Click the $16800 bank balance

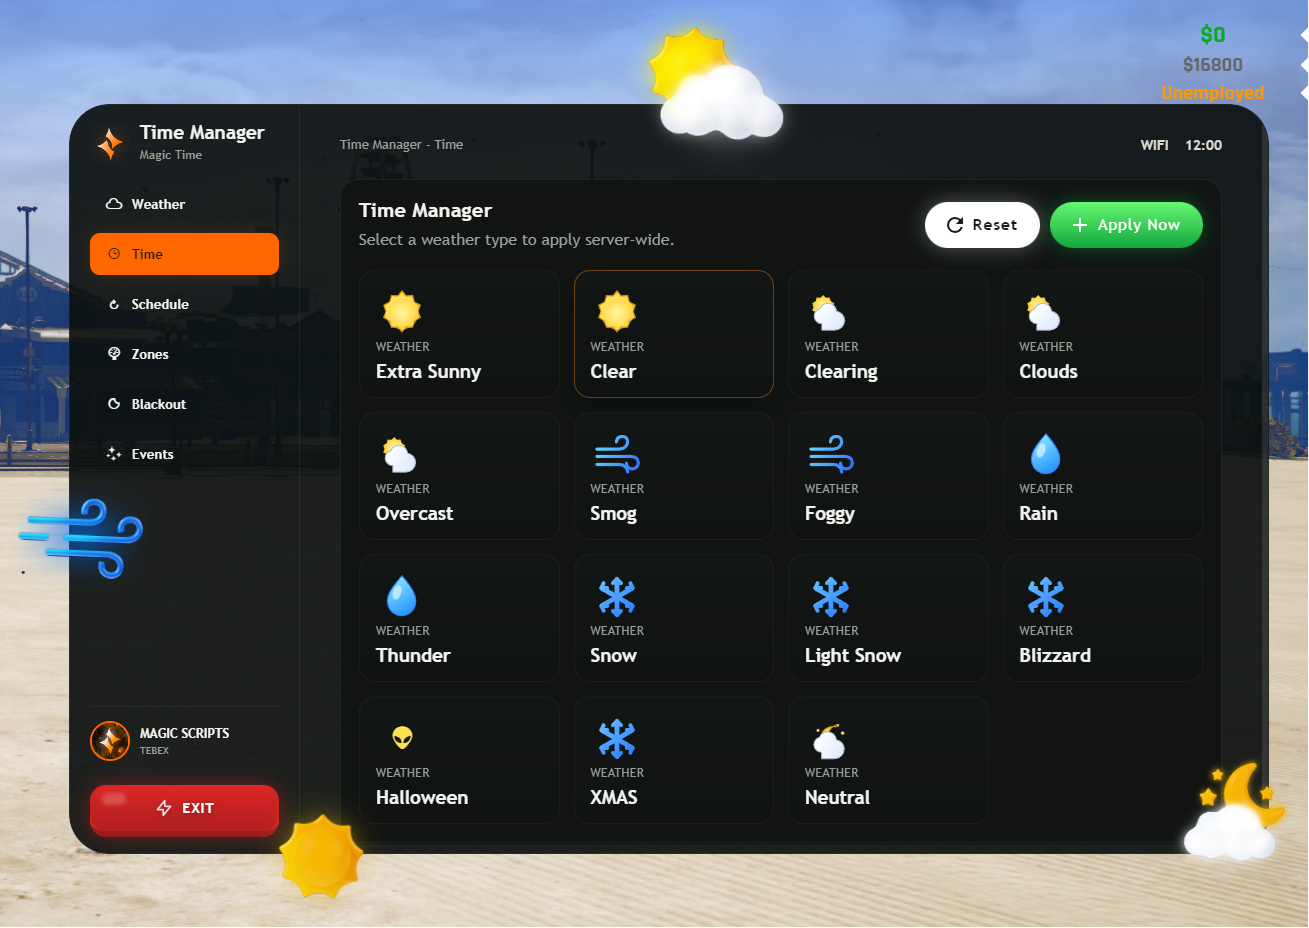pos(1213,65)
